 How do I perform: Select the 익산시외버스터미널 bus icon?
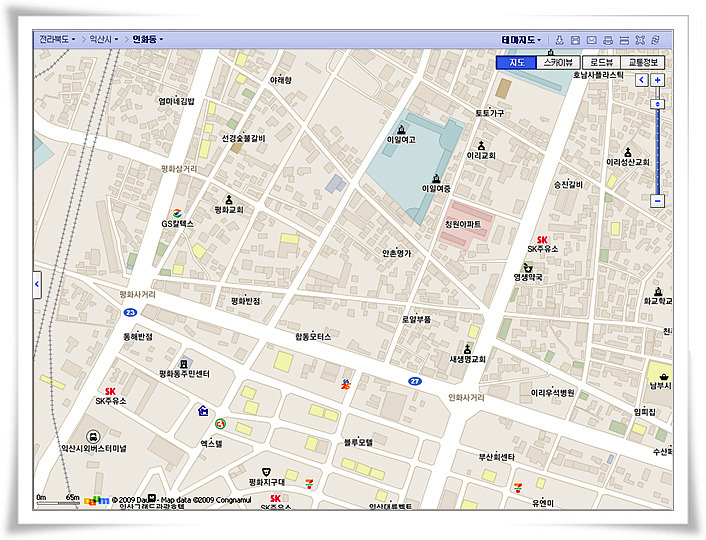tap(93, 436)
